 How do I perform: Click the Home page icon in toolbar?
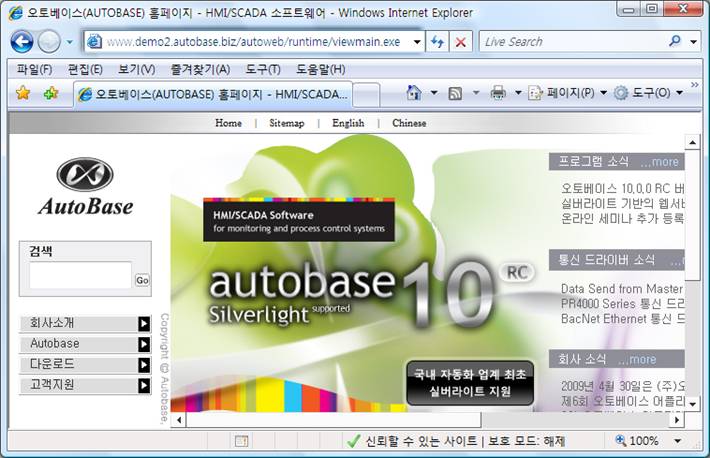(x=414, y=93)
